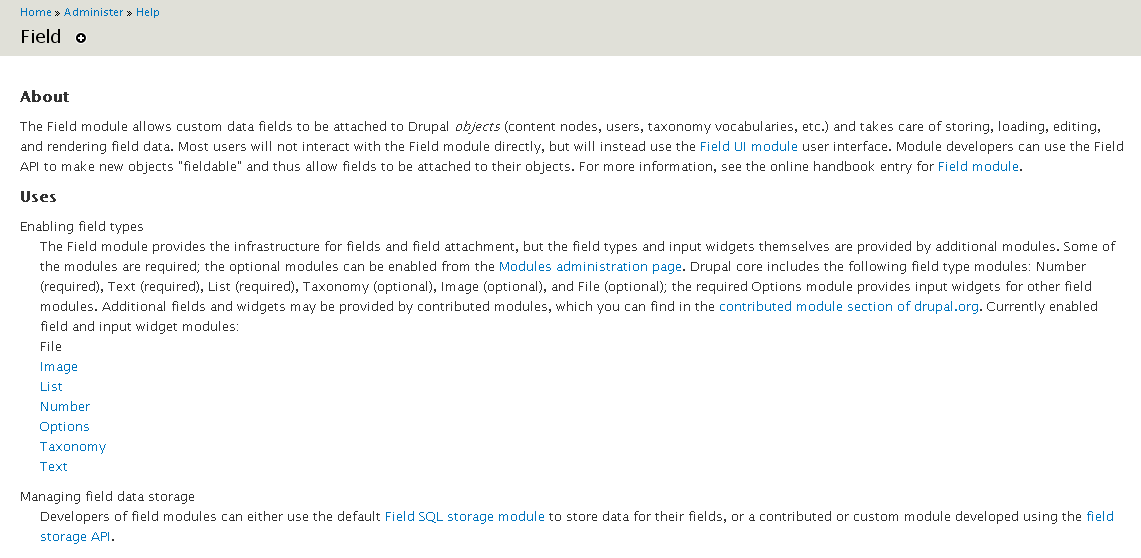1141x558 pixels.
Task: Open the Field UI module link
Action: pos(748,147)
